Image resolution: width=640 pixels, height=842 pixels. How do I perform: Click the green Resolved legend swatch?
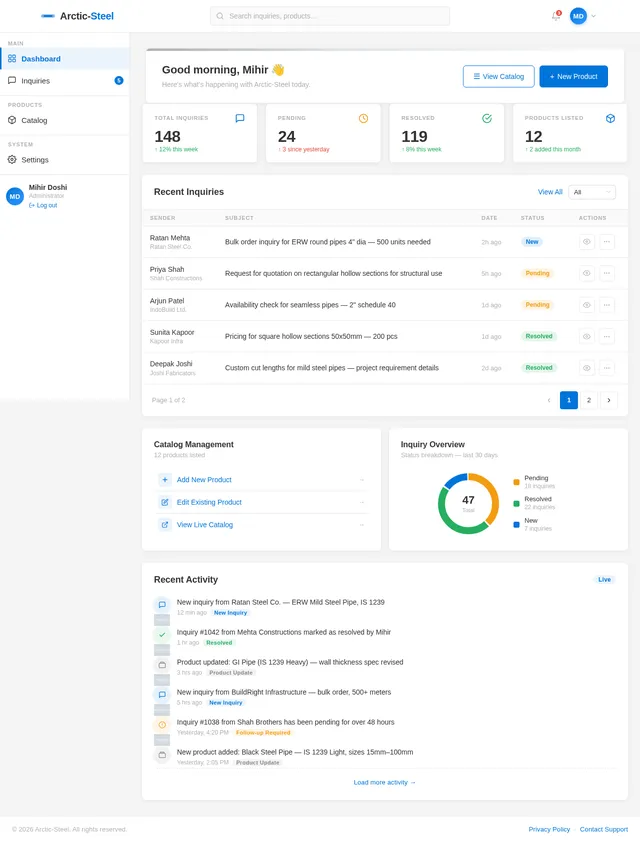tap(517, 504)
